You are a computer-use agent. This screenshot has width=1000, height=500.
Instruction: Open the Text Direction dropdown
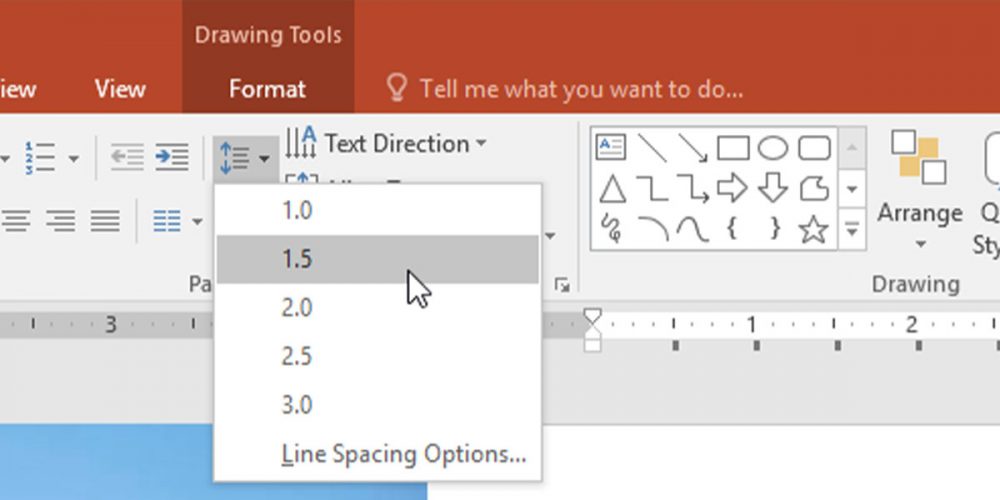pos(386,144)
